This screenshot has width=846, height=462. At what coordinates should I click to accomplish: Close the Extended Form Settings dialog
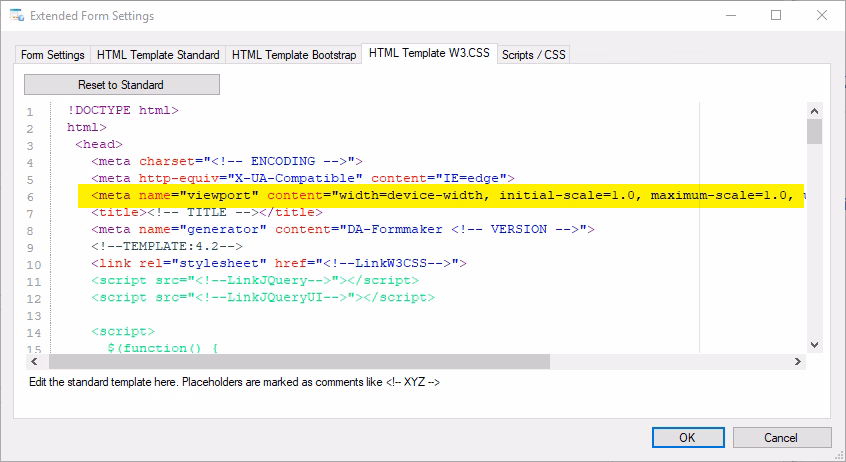click(x=822, y=16)
